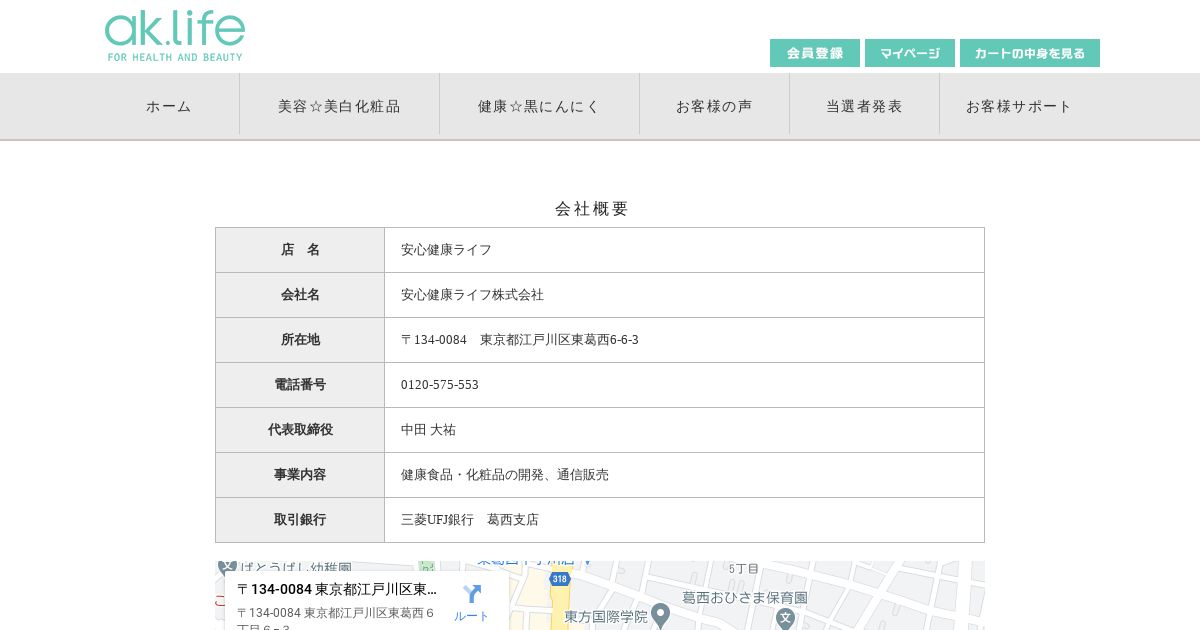Click the 葛西おひさま保育園 school marker
1200x630 pixels.
tap(786, 618)
